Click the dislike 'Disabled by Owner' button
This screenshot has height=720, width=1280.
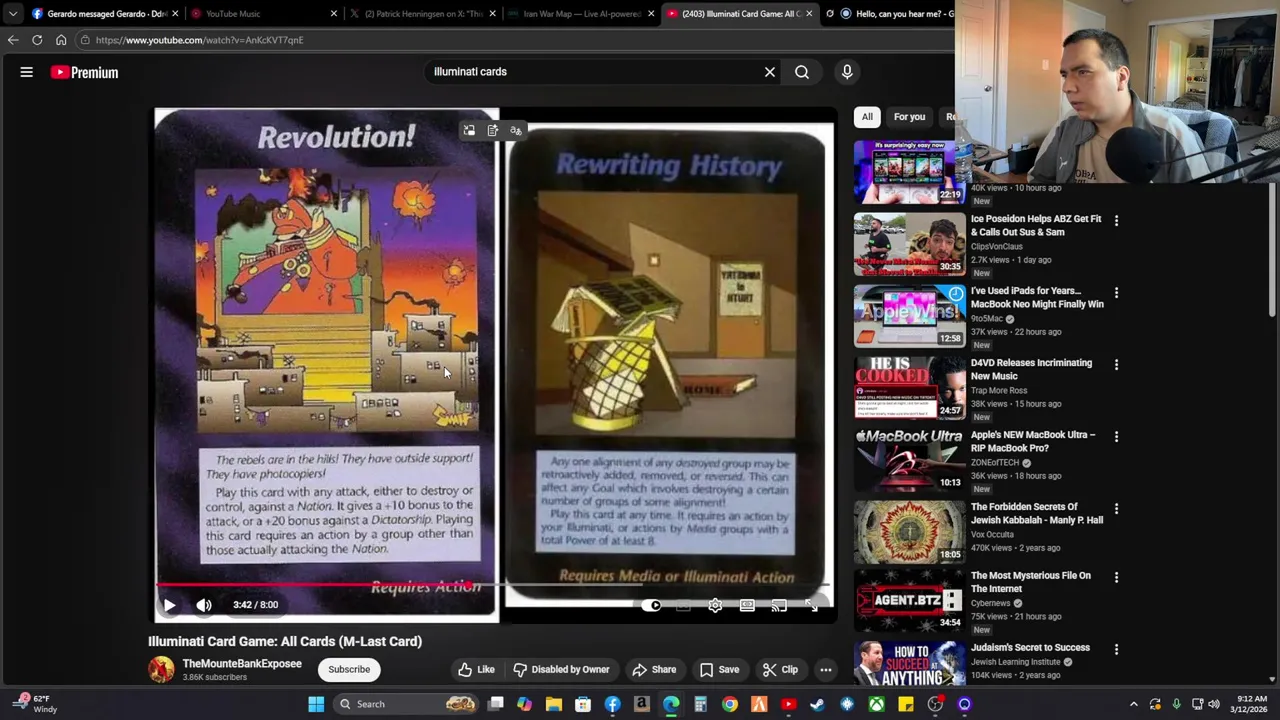click(x=561, y=670)
